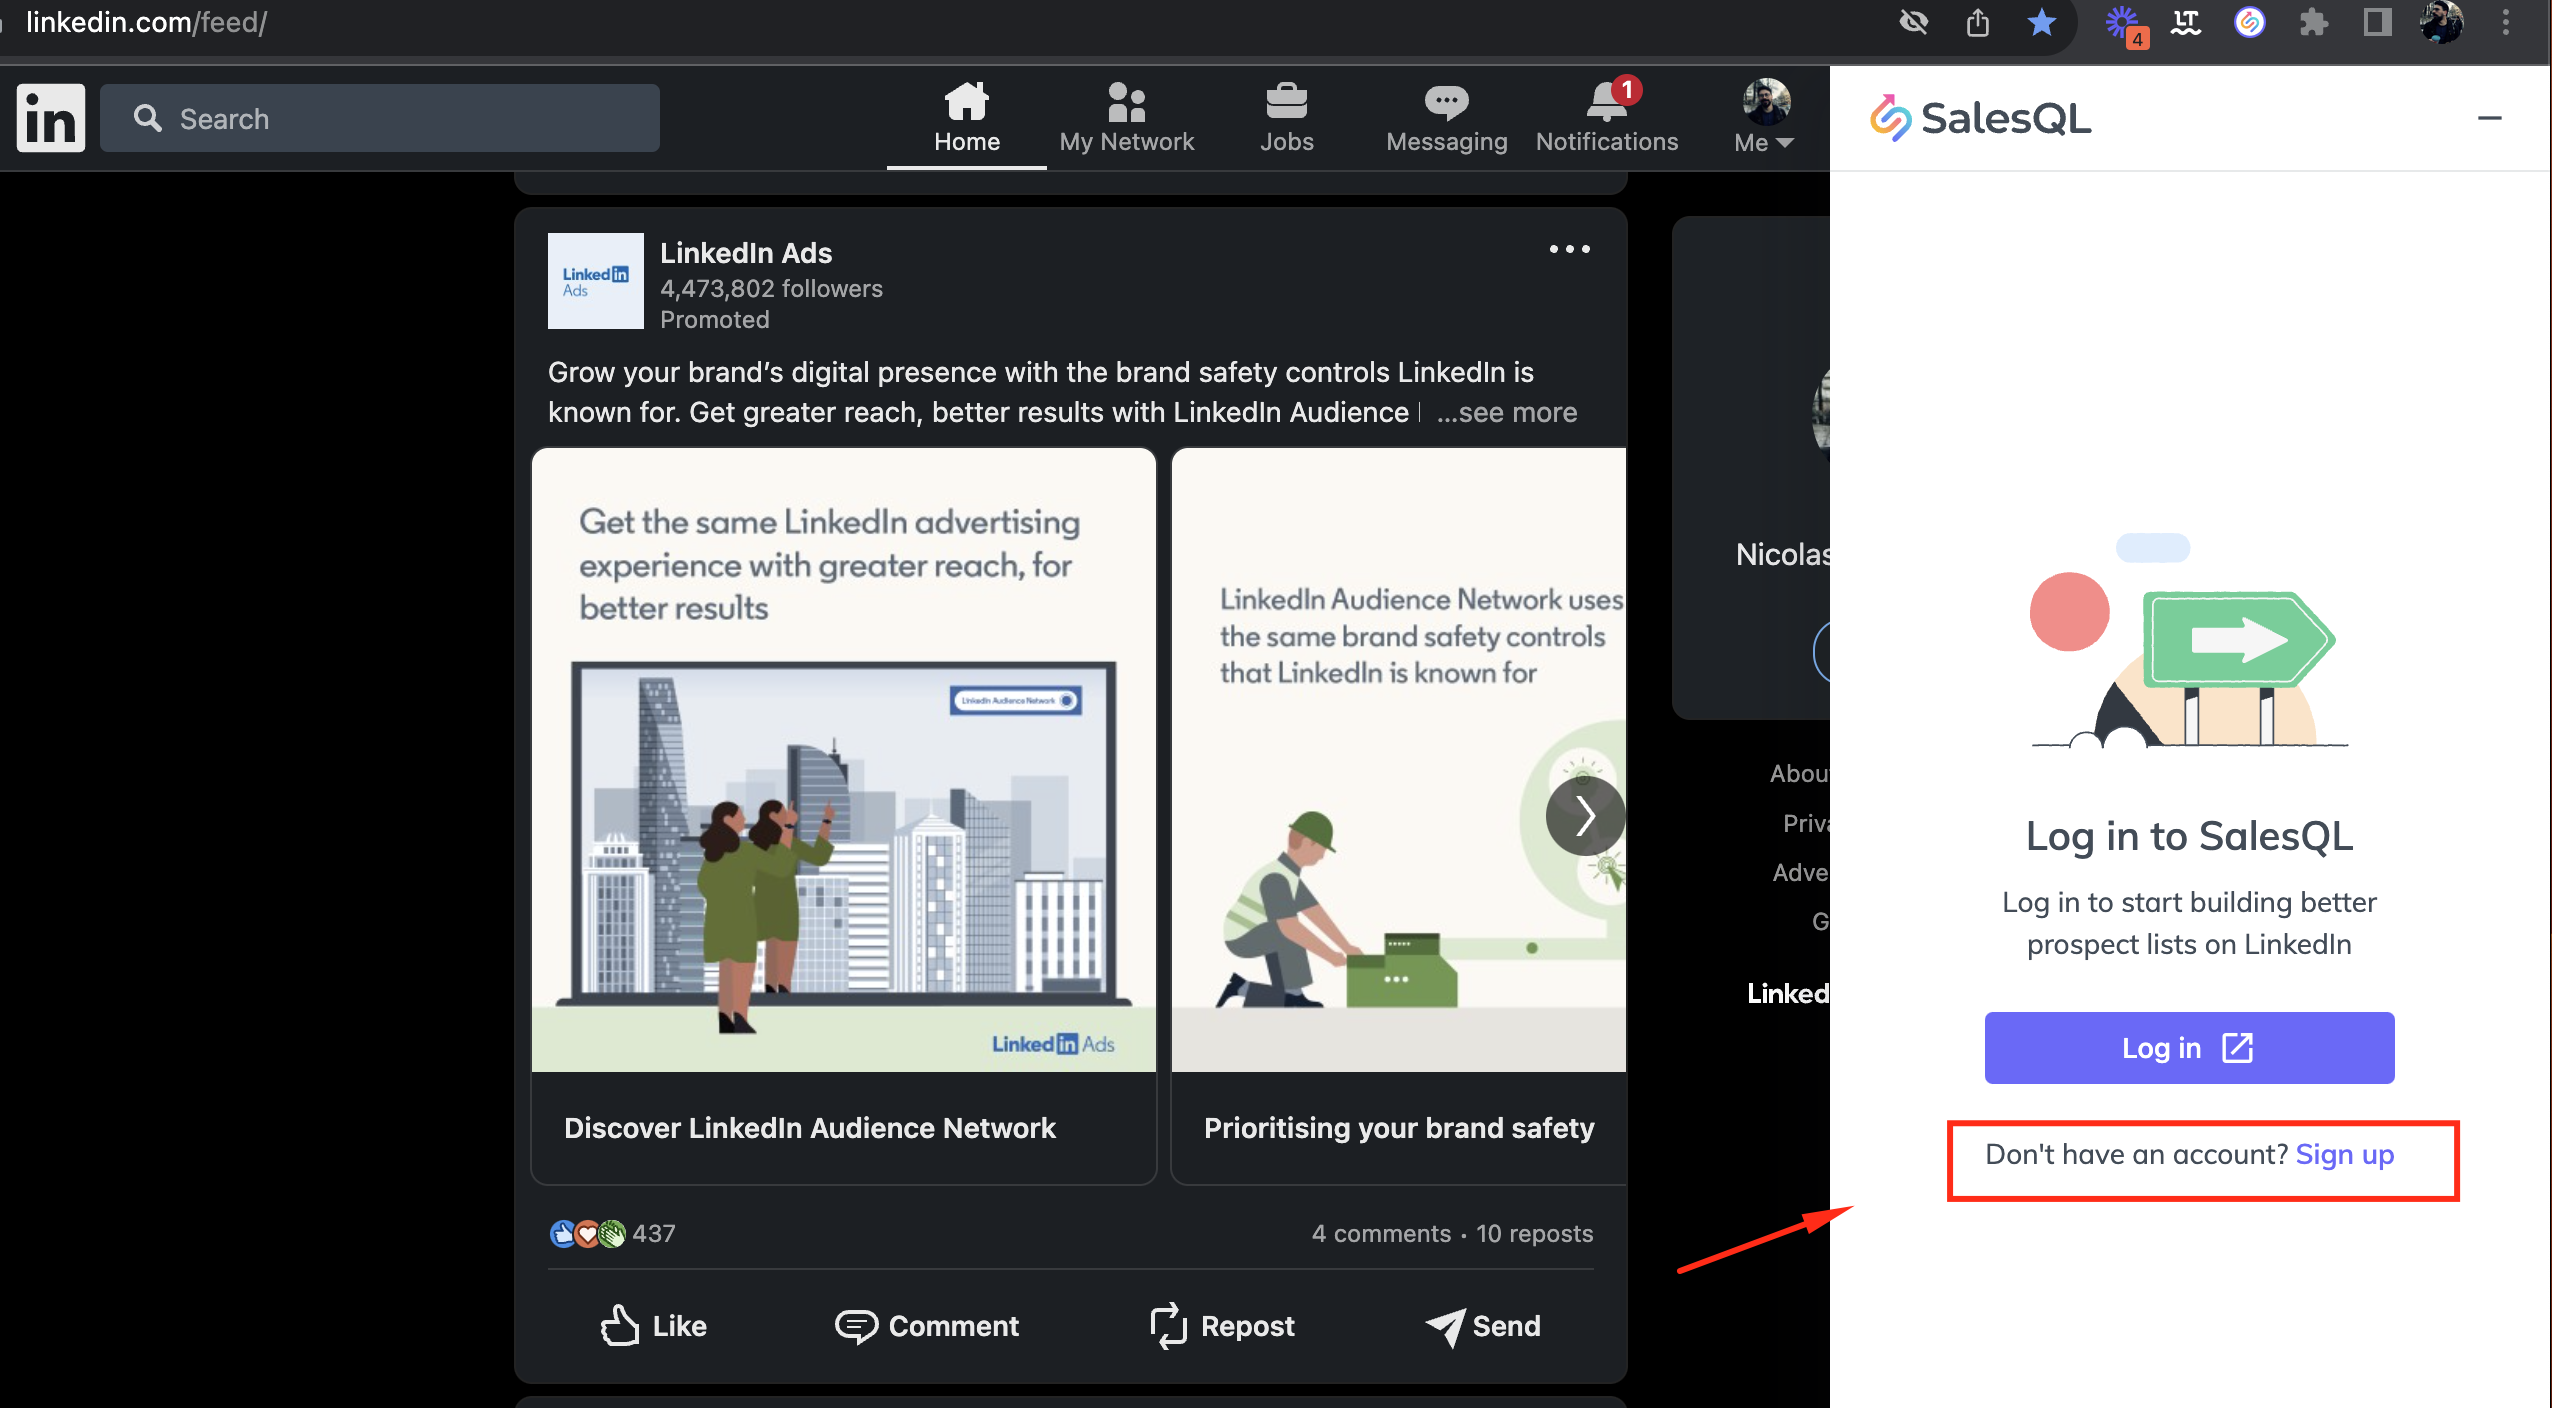Click the linkedin.com/feed/ address bar
Image resolution: width=2552 pixels, height=1408 pixels.
coord(146,22)
